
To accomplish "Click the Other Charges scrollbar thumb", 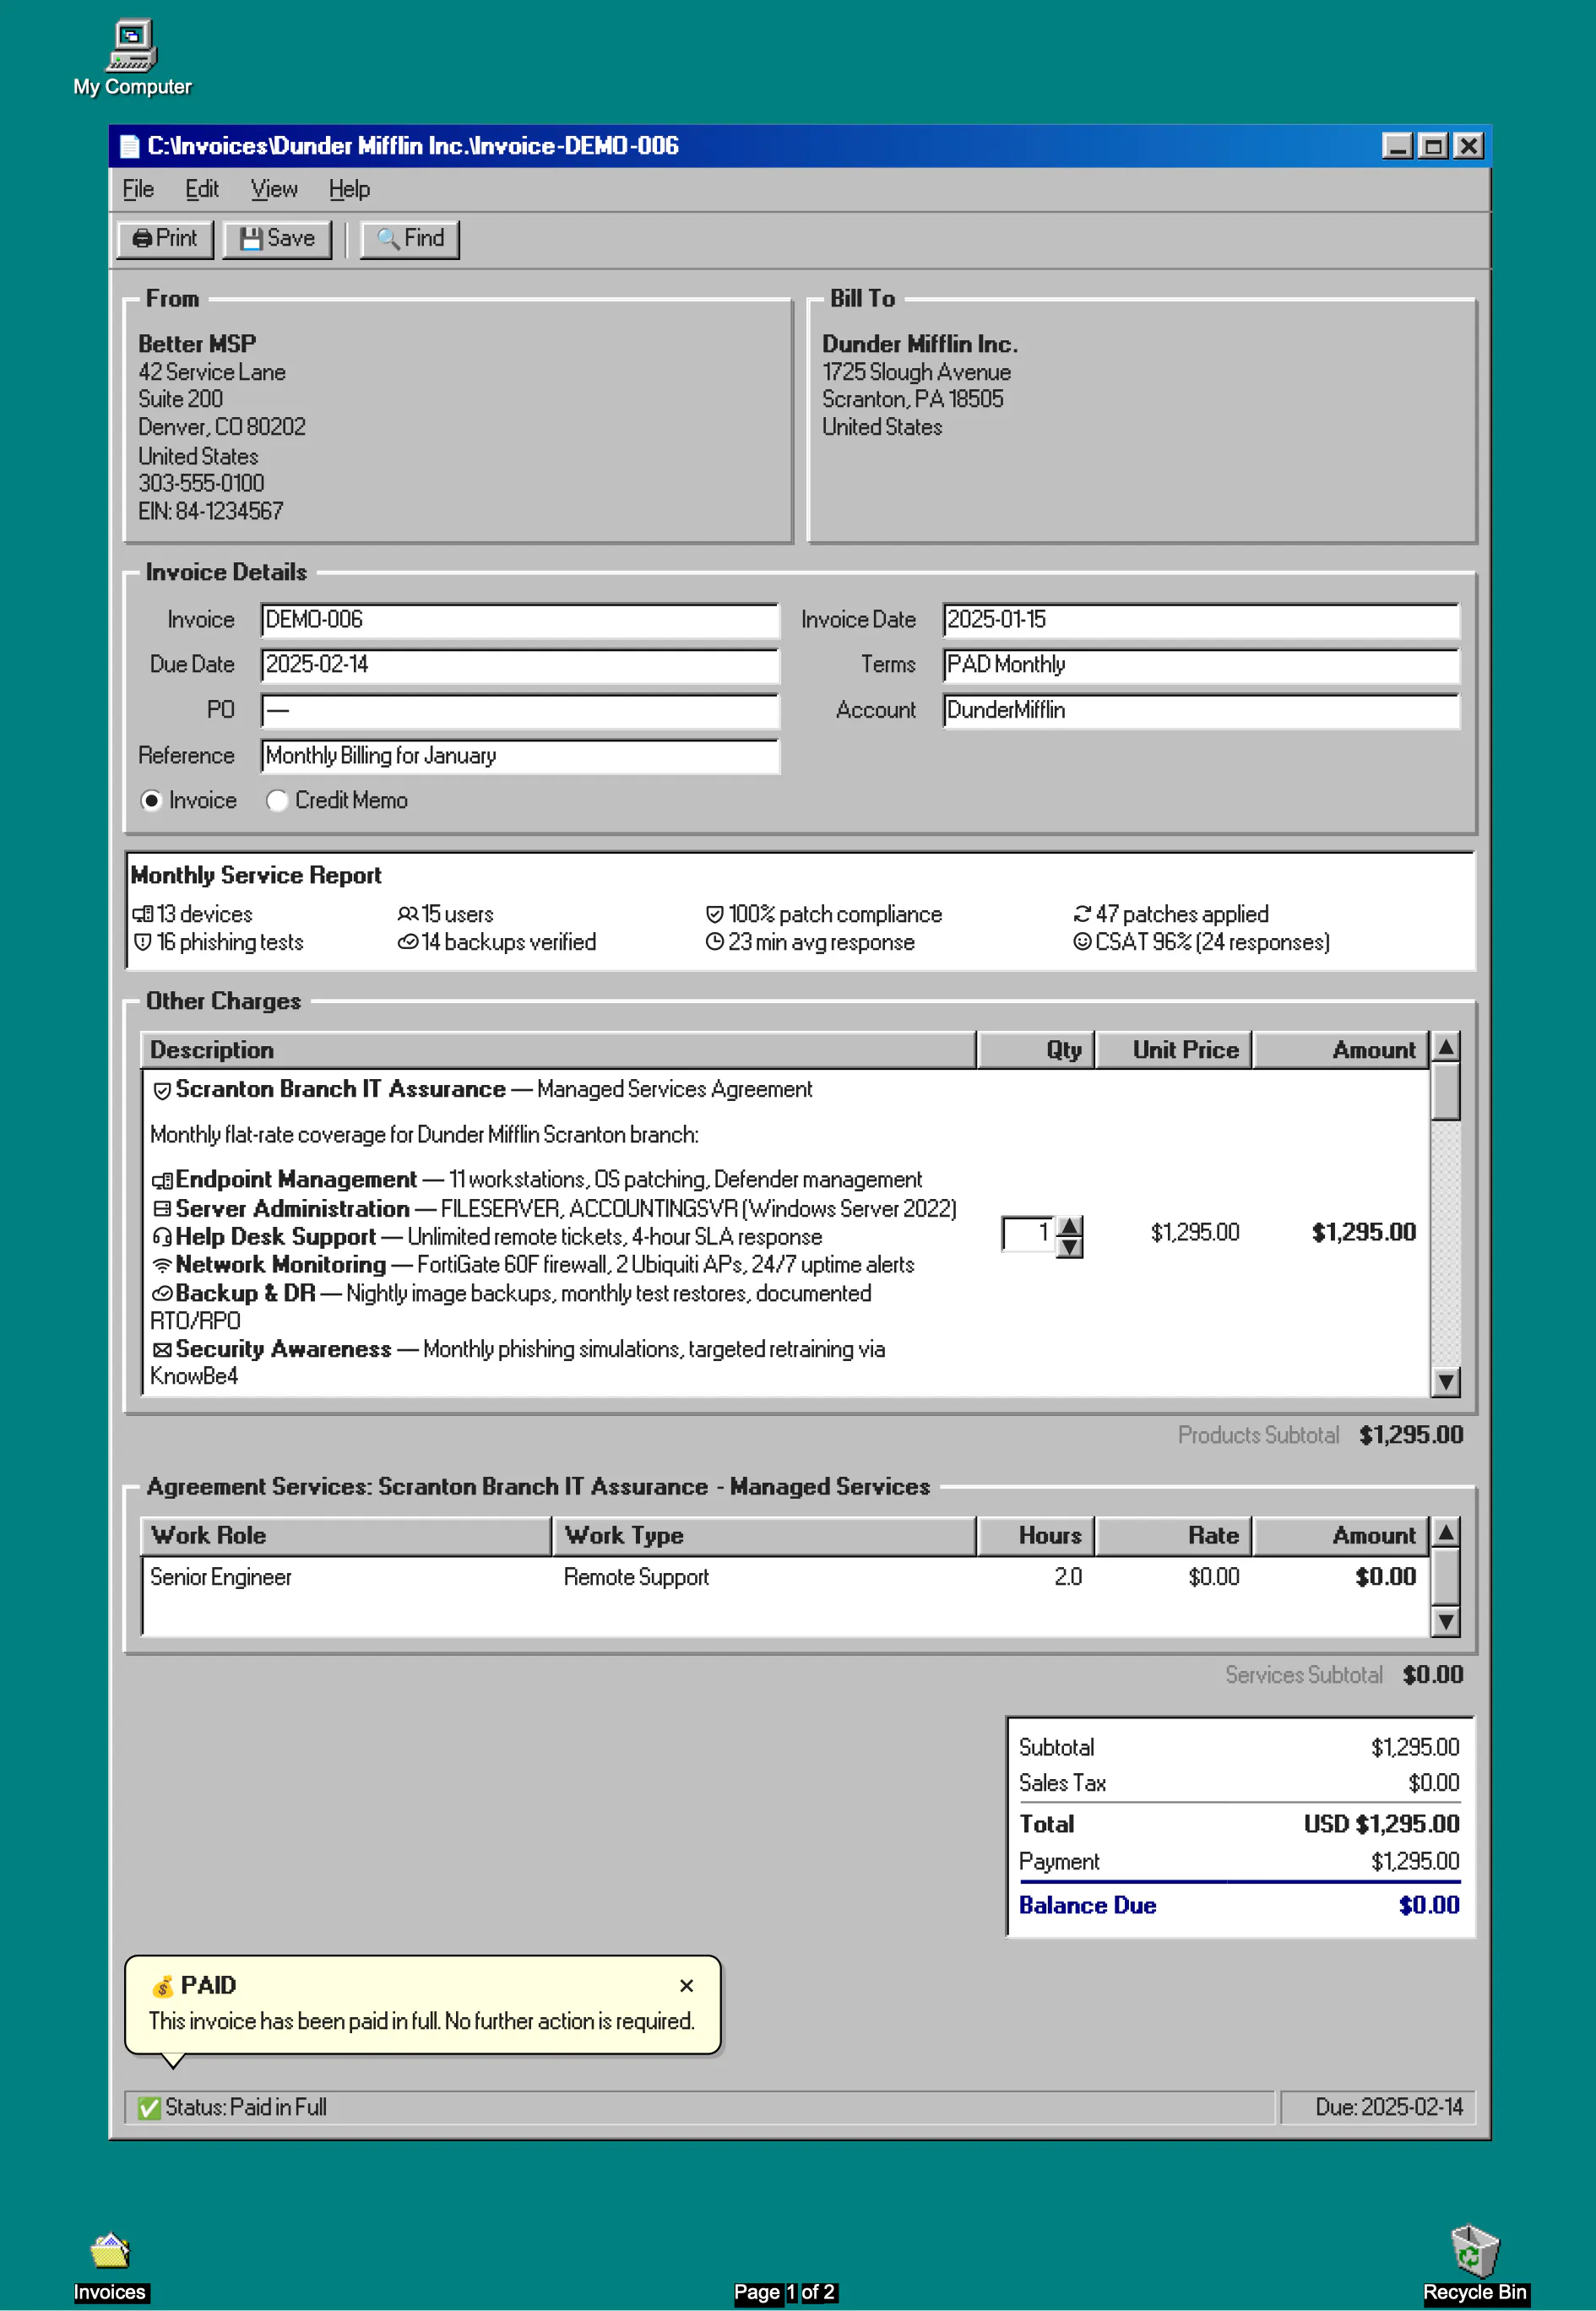I will coord(1445,1092).
